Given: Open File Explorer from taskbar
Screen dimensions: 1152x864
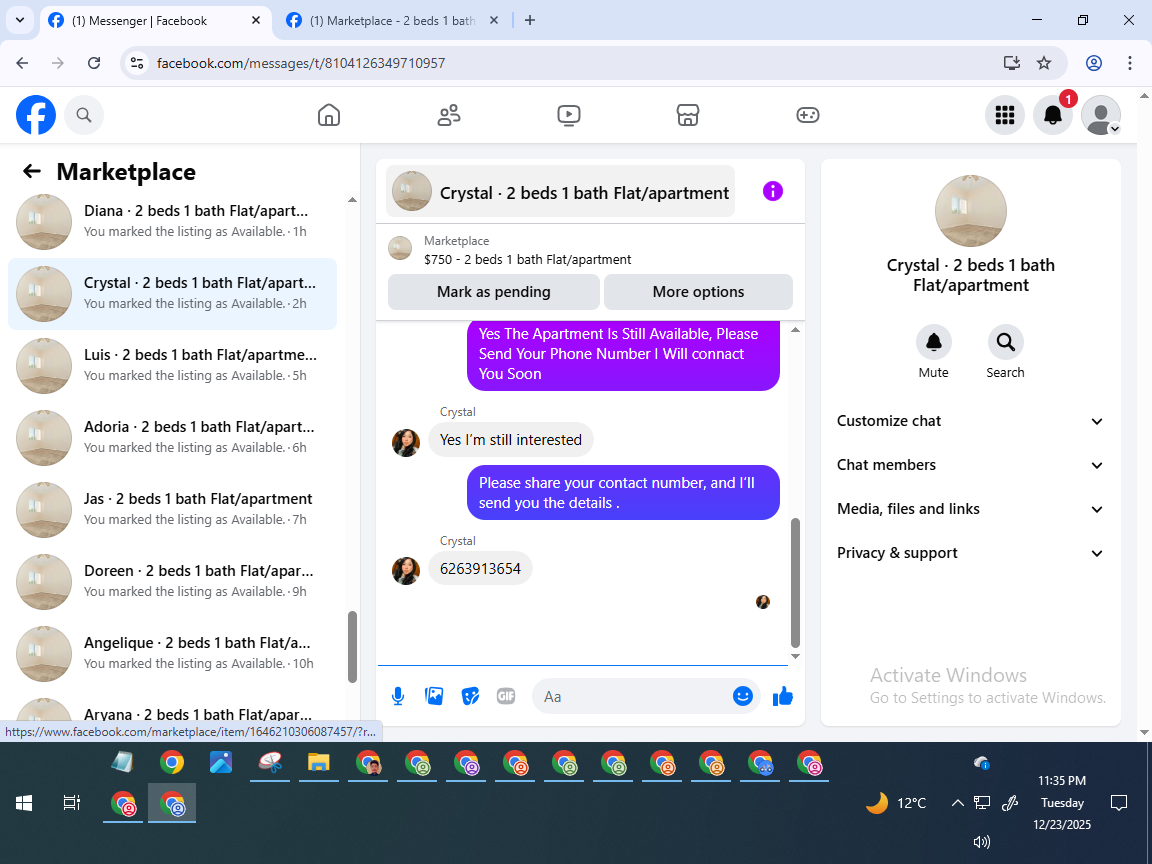Looking at the screenshot, I should (318, 763).
